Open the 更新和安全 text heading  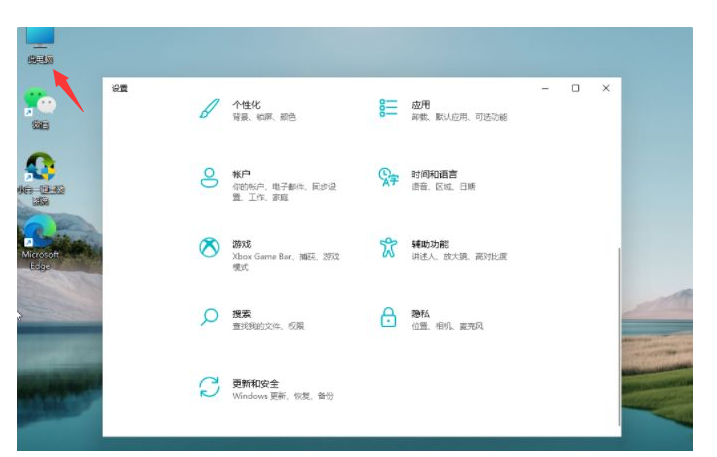coord(256,383)
